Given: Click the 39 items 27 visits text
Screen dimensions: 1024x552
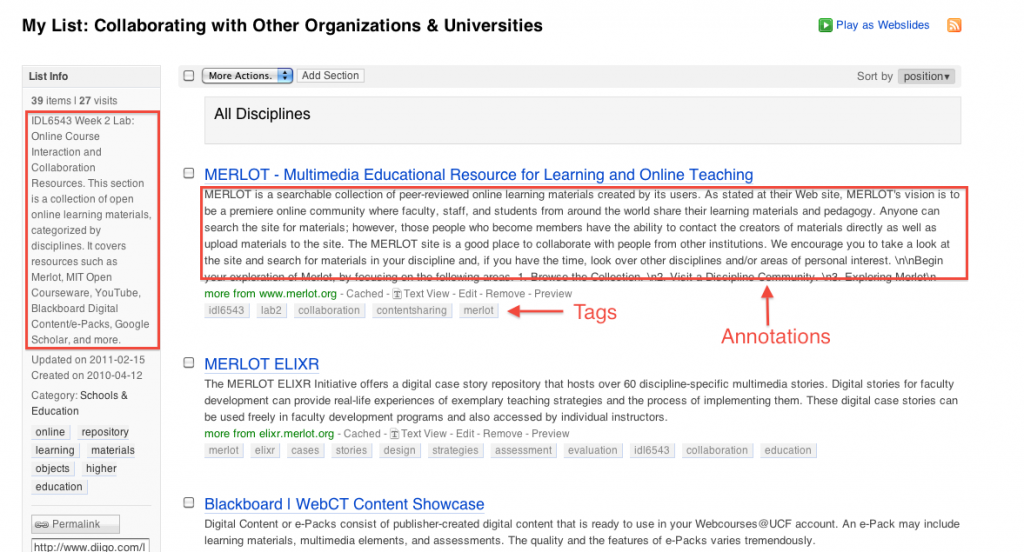Looking at the screenshot, I should 74,101.
